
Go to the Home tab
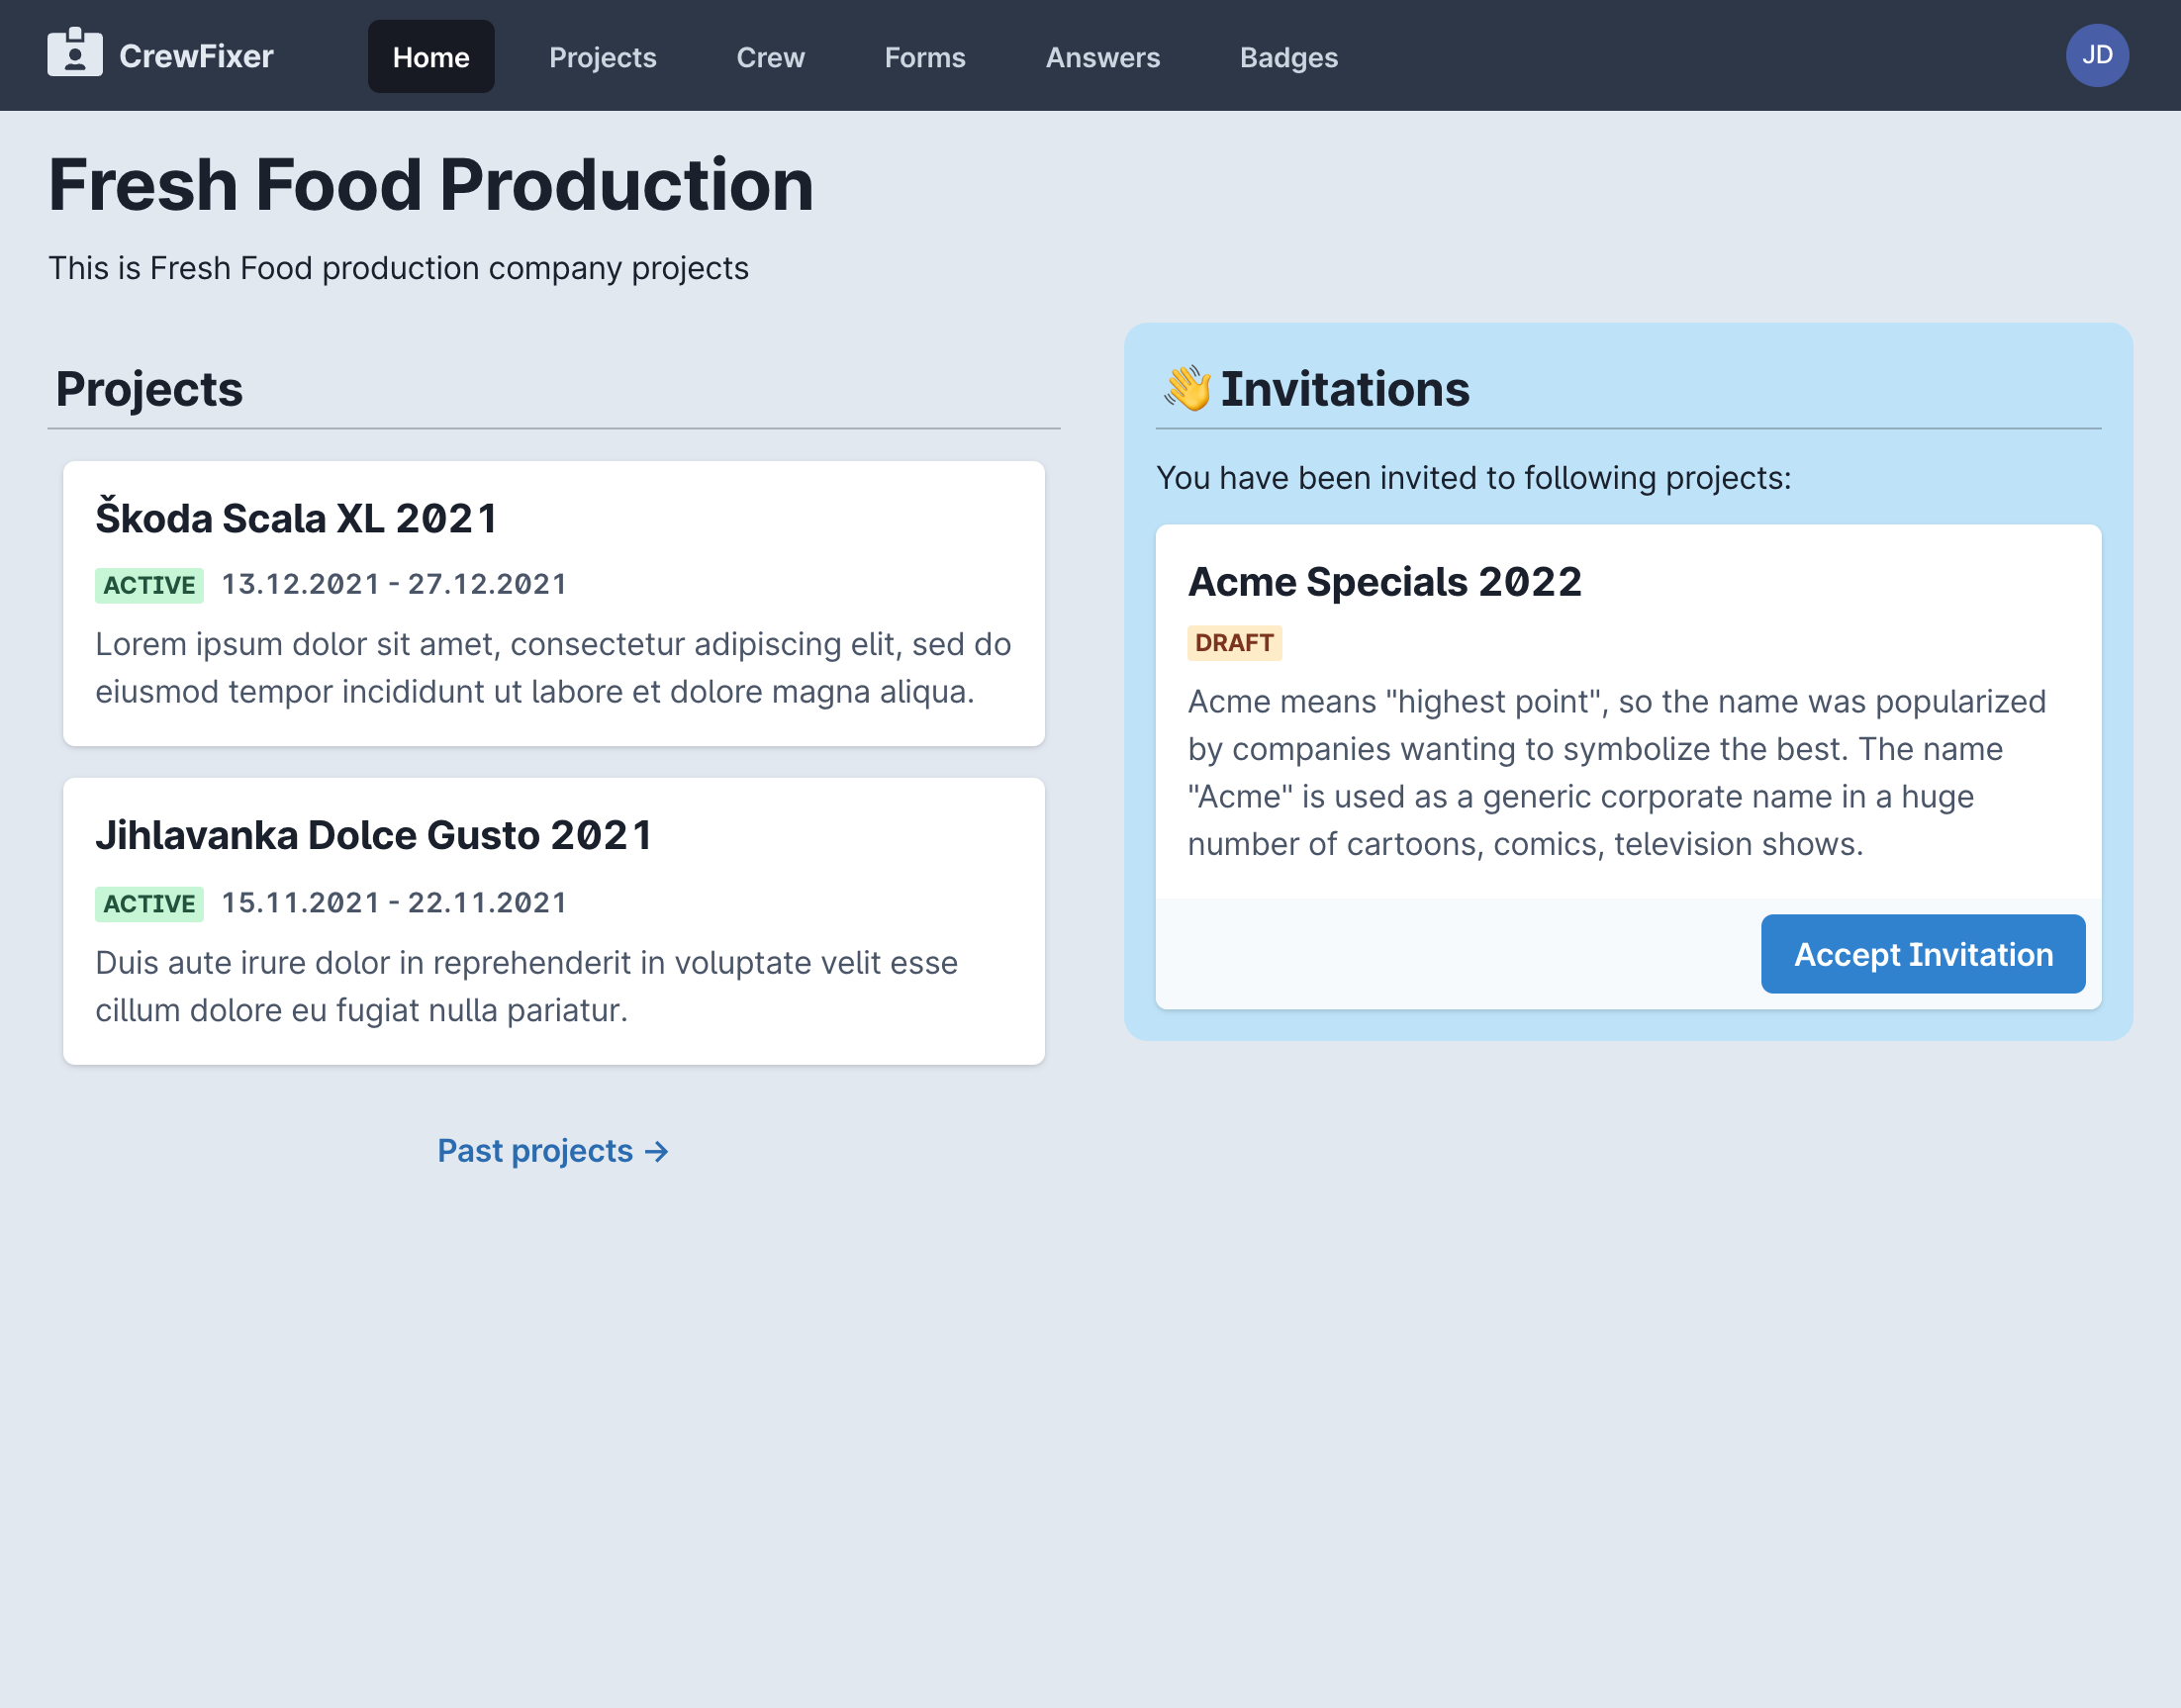[x=430, y=57]
